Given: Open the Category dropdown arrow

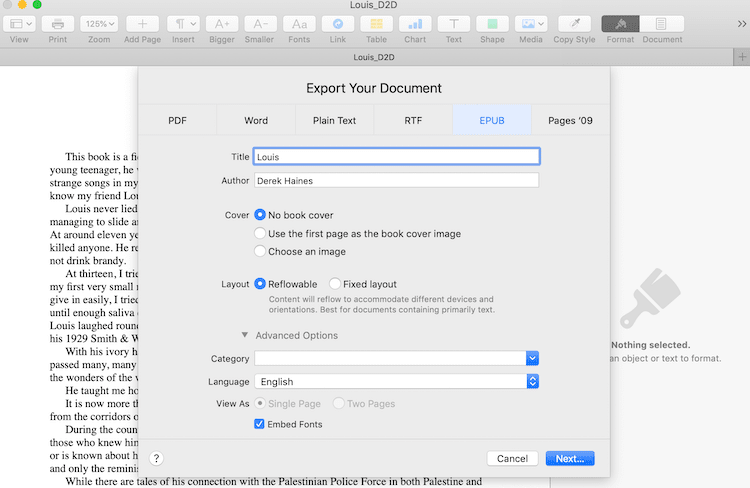Looking at the screenshot, I should (532, 358).
